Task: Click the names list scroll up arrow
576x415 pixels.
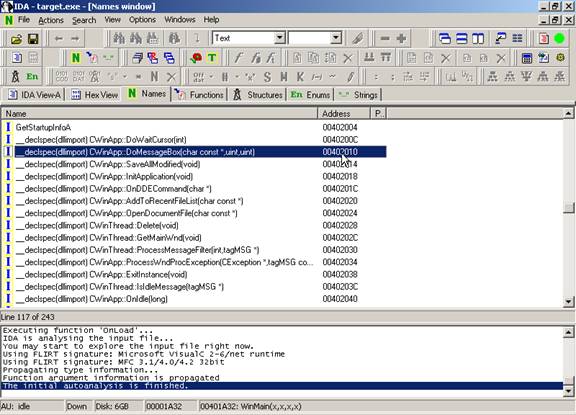Action: tap(568, 113)
